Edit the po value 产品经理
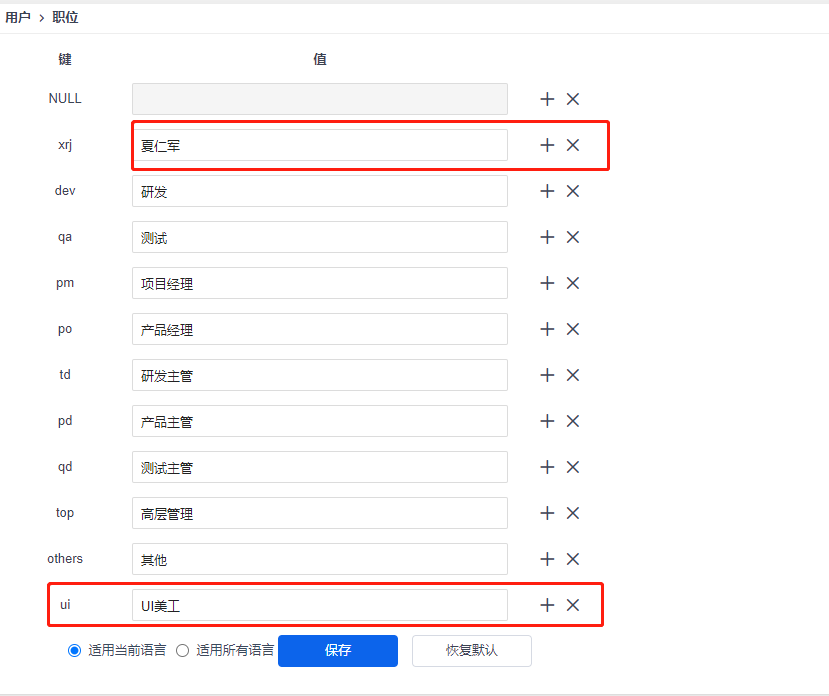The width and height of the screenshot is (829, 696). point(320,329)
